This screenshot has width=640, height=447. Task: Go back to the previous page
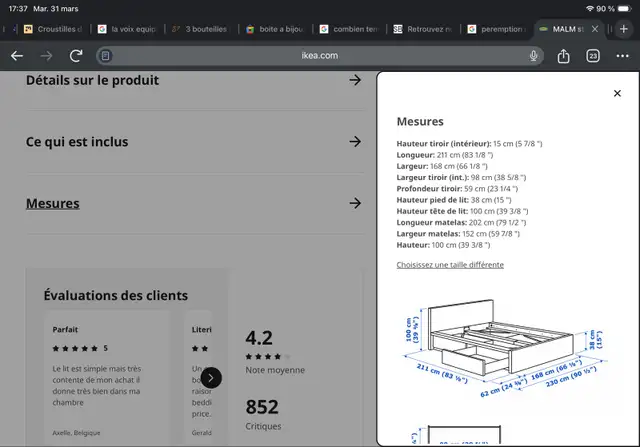pyautogui.click(x=17, y=56)
